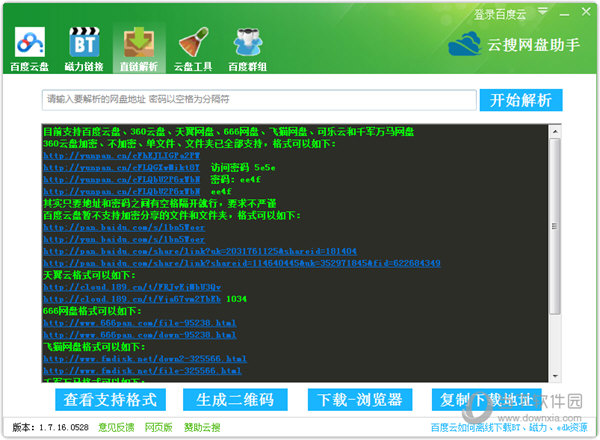Open the title bar dropdown menu arrow
600x440 pixels.
543,11
